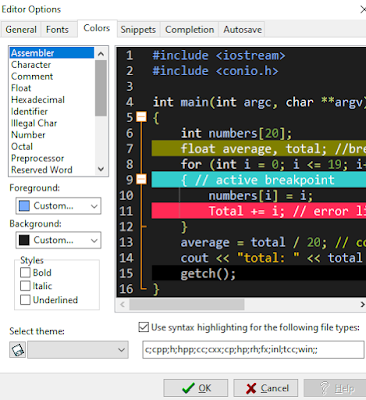Select Identifier in the element list

52,111
